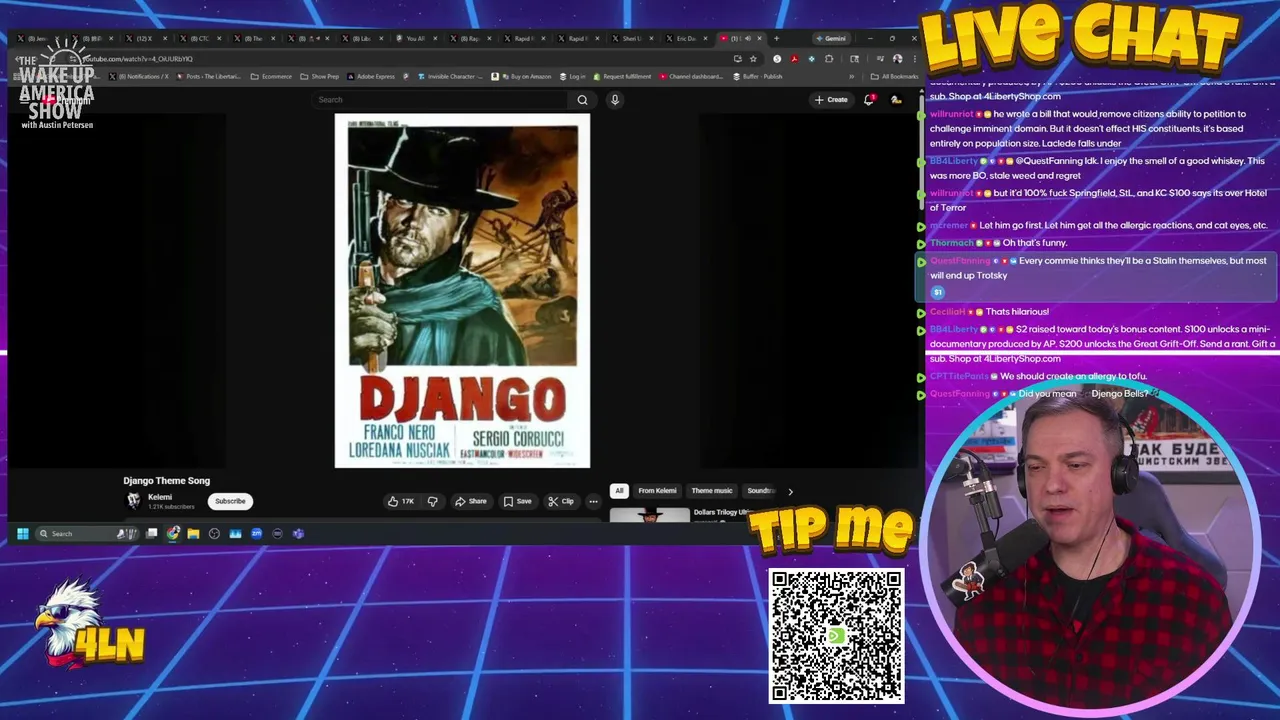
Task: Open Dollars Trilogy recommended video thumbnail
Action: [650, 516]
